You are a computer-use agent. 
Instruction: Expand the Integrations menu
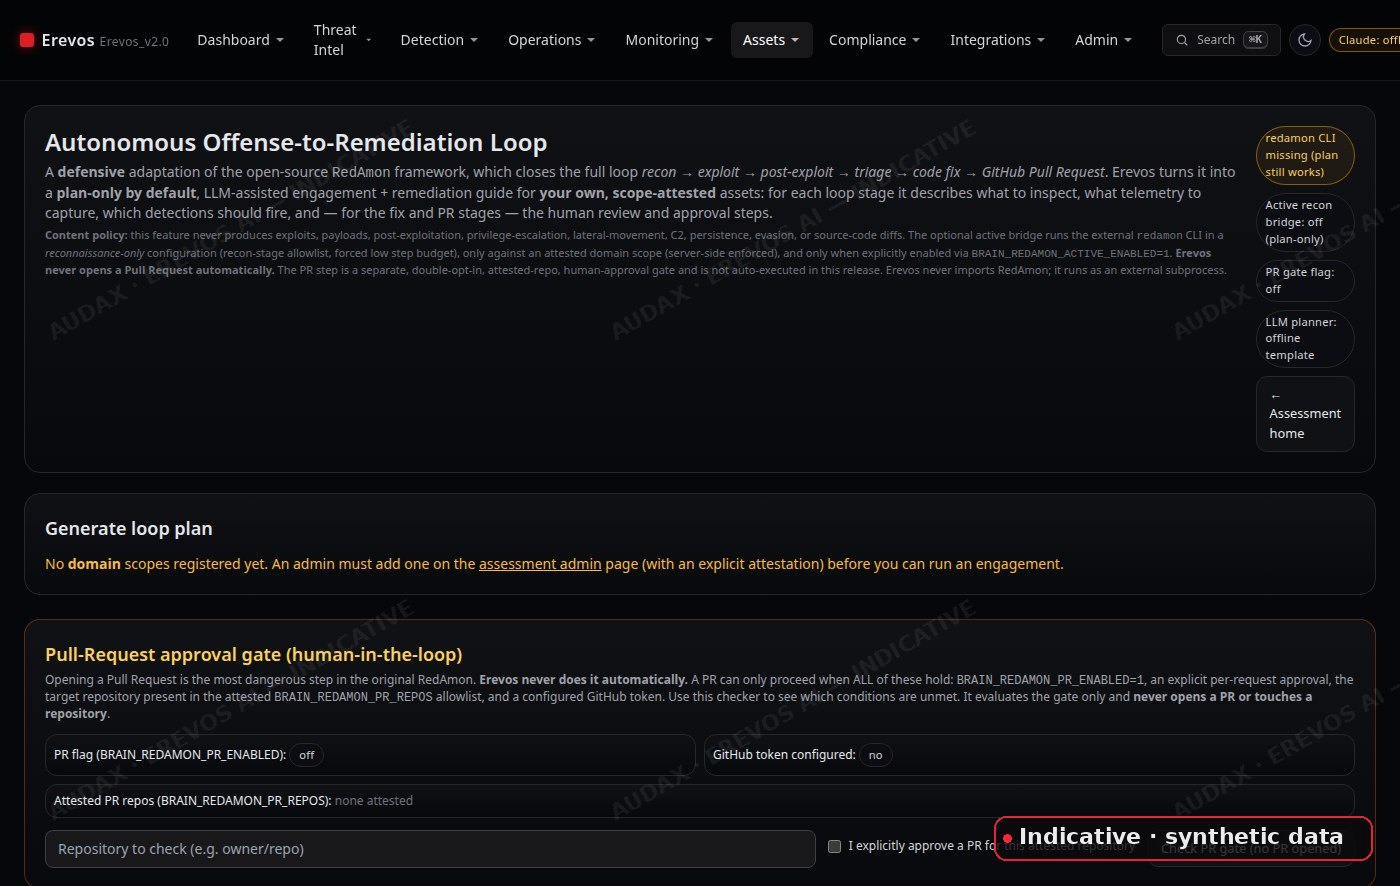(x=997, y=40)
